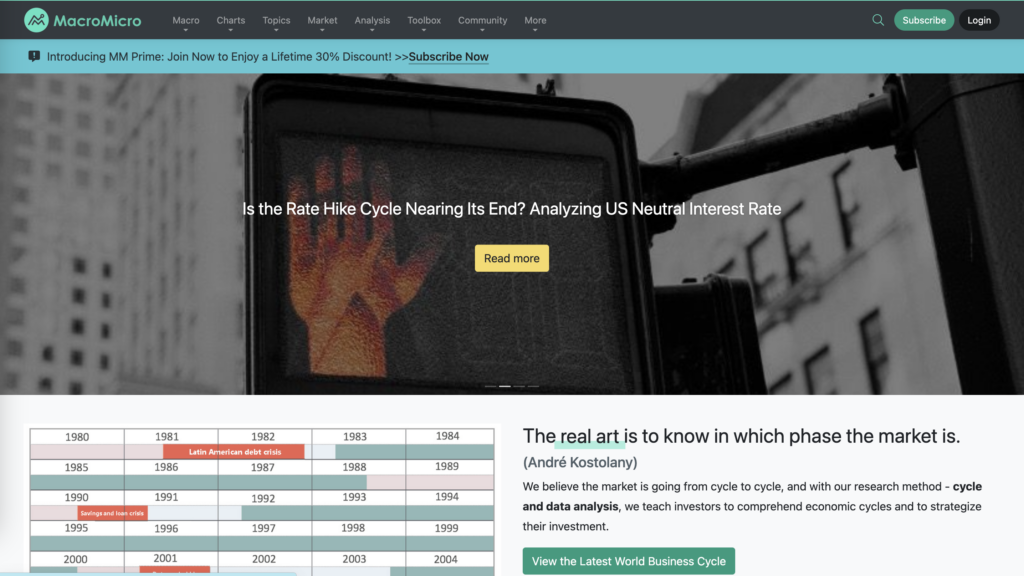The width and height of the screenshot is (1024, 576).
Task: Click the Subscribe Now link
Action: [448, 57]
